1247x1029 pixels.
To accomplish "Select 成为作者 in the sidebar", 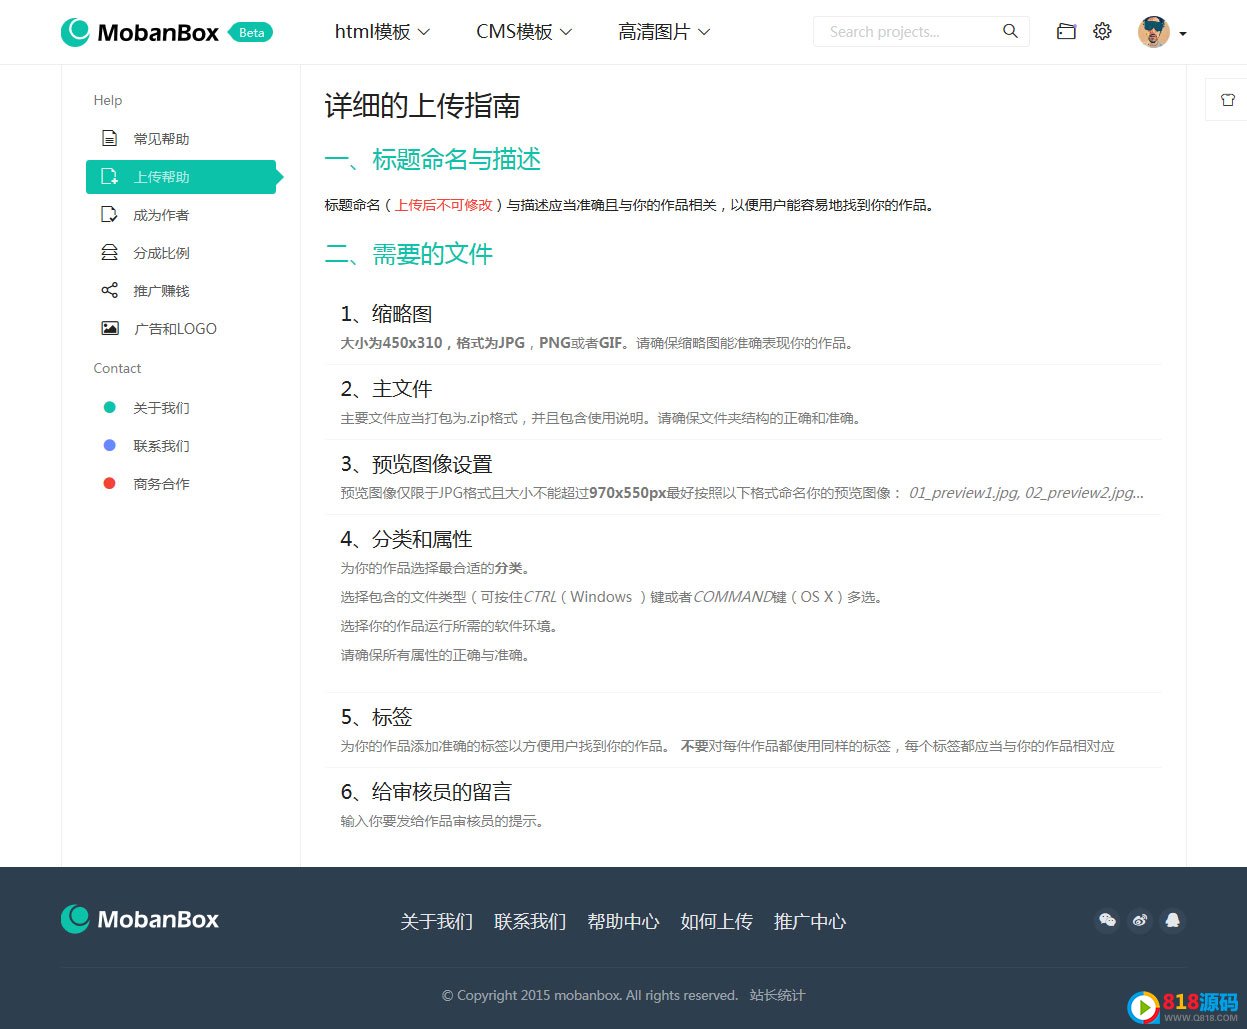I will click(x=161, y=215).
